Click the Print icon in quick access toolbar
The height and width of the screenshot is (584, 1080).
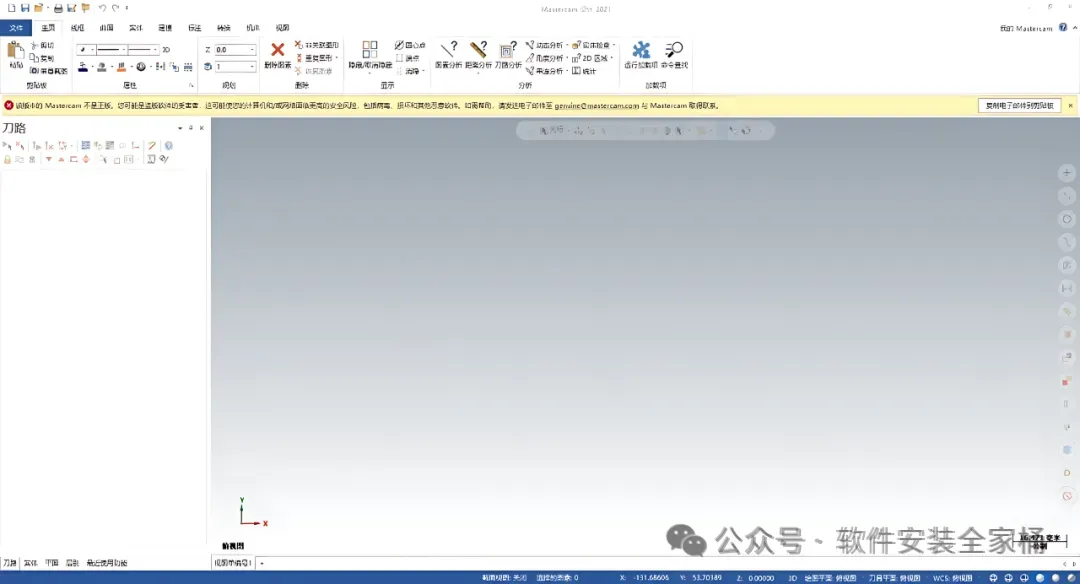(58, 8)
